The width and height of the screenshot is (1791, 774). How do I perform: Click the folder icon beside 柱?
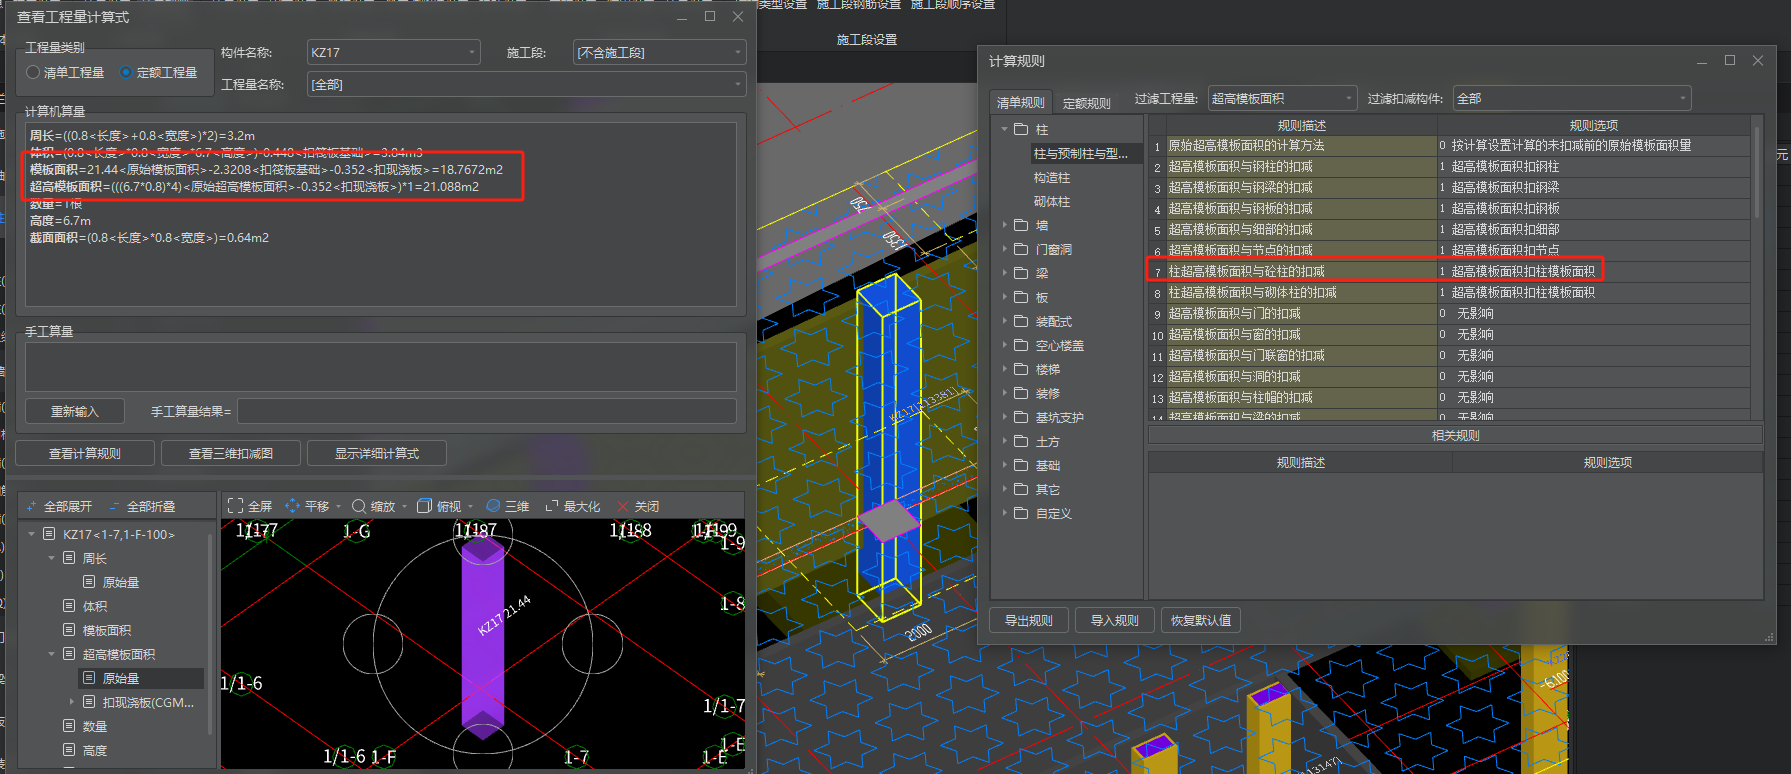click(1021, 129)
